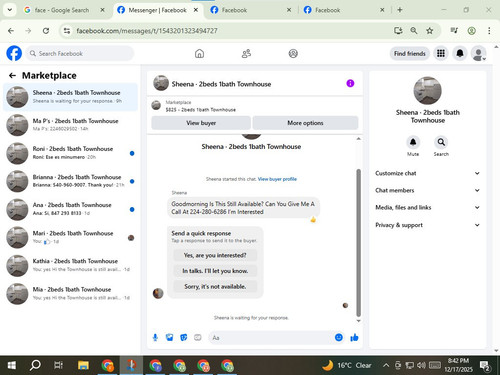This screenshot has width=500, height=375.
Task: Click the chat vertical scrollbar
Action: (x=358, y=242)
